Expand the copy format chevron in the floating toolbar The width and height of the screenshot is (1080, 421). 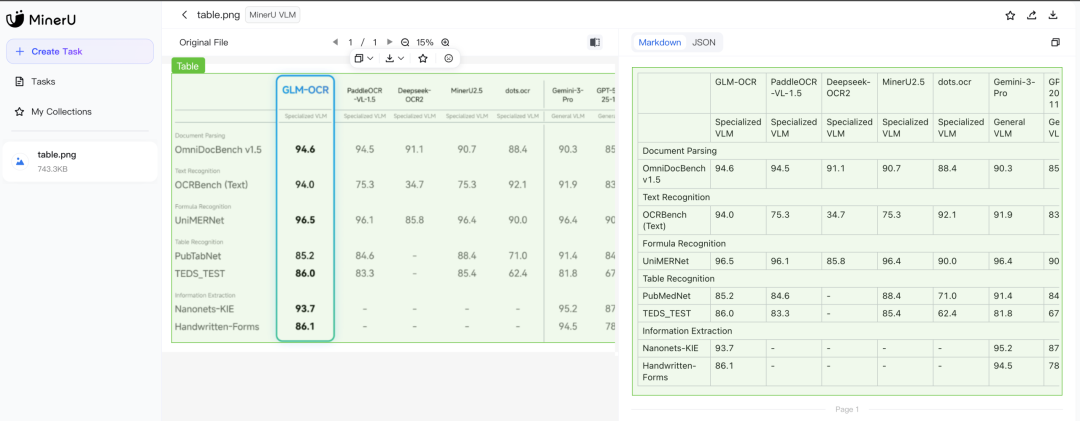tap(370, 59)
